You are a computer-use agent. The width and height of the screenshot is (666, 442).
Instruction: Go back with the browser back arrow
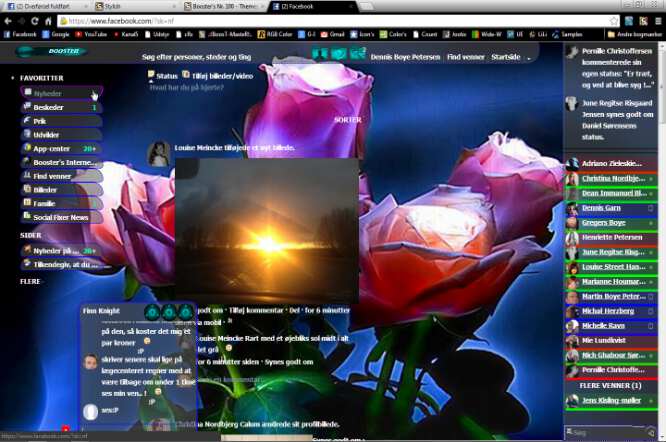tap(8, 21)
